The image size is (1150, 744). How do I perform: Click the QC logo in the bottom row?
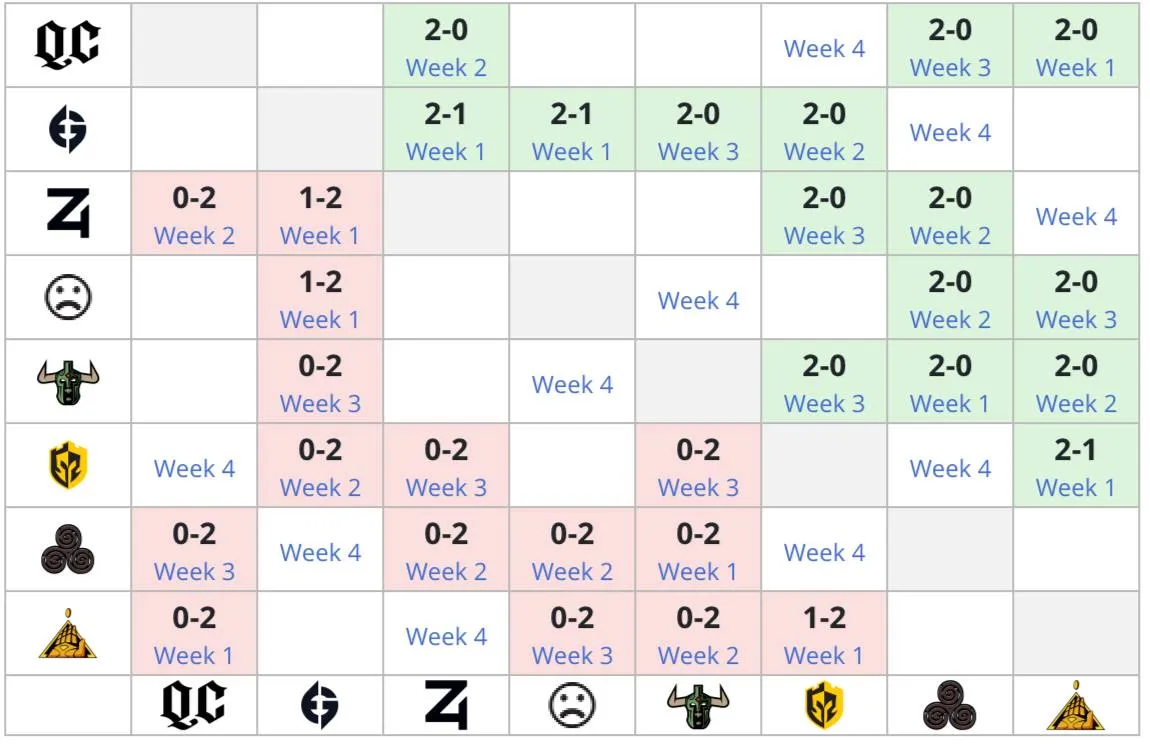194,704
